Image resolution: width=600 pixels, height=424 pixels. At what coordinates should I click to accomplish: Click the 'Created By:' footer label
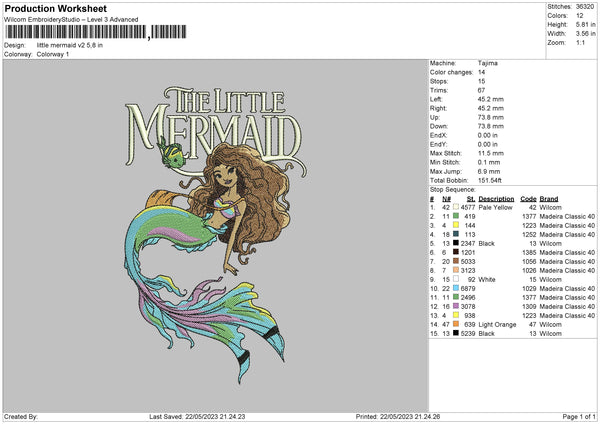coord(21,416)
